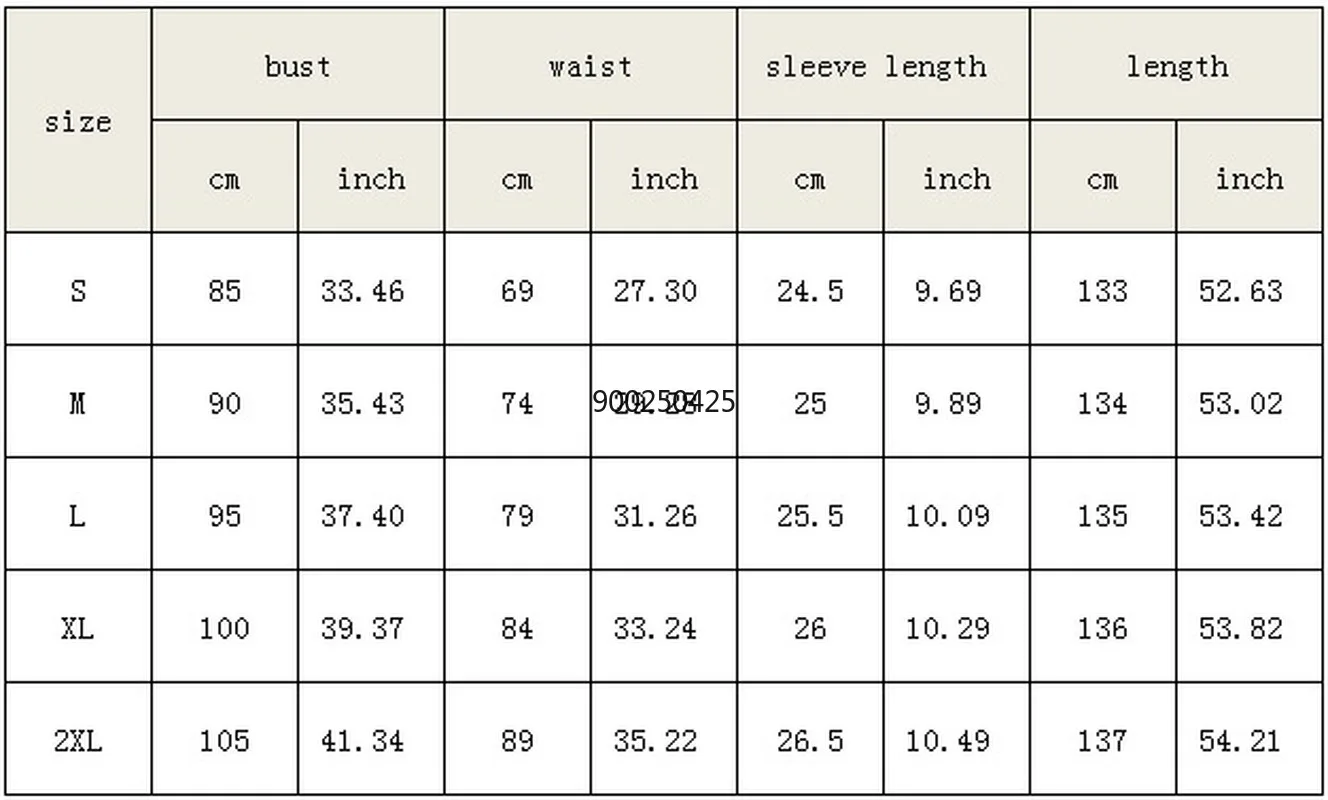This screenshot has width=1328, height=800.
Task: Click the XL size row label
Action: [x=77, y=629]
